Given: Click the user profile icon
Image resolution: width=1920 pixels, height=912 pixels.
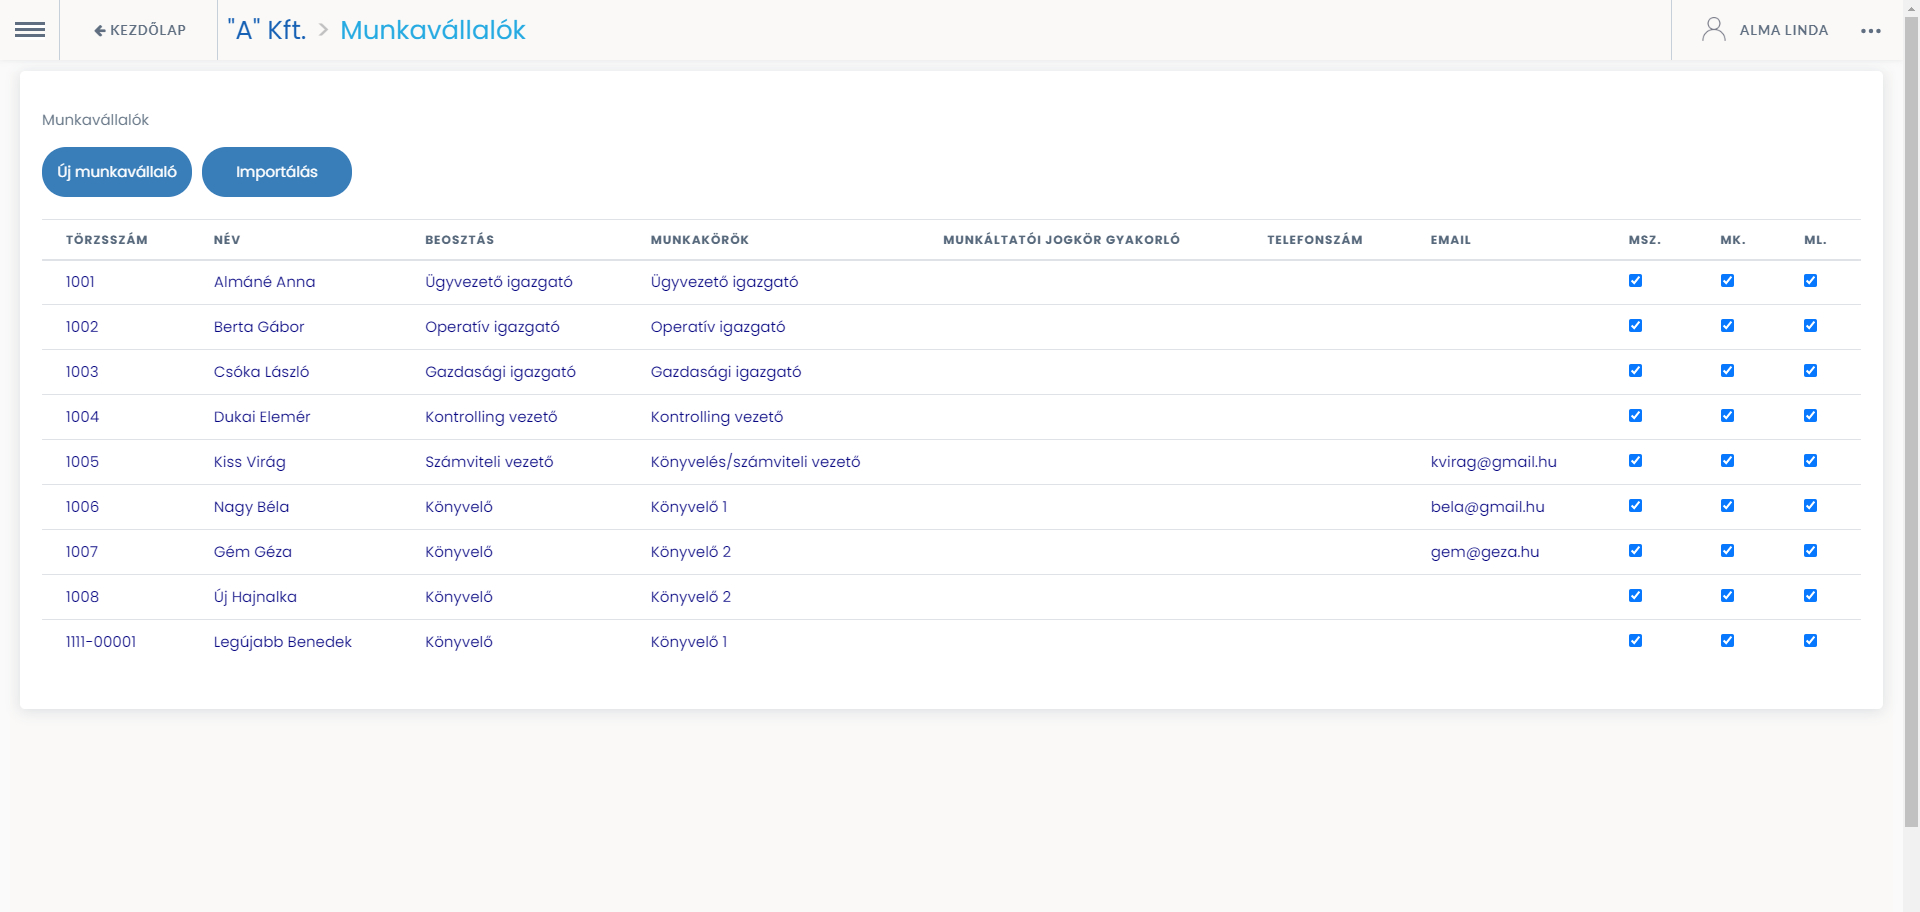Looking at the screenshot, I should click(x=1713, y=30).
